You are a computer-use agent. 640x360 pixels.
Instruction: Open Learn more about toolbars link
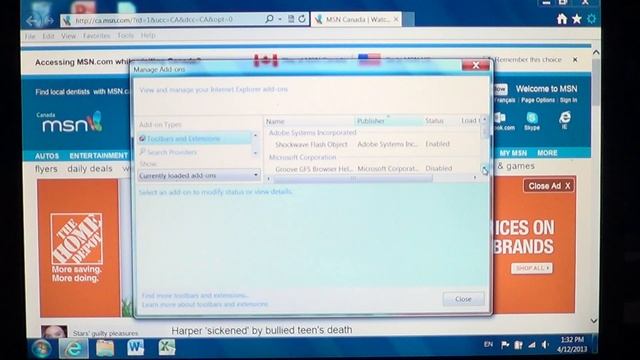pos(205,304)
